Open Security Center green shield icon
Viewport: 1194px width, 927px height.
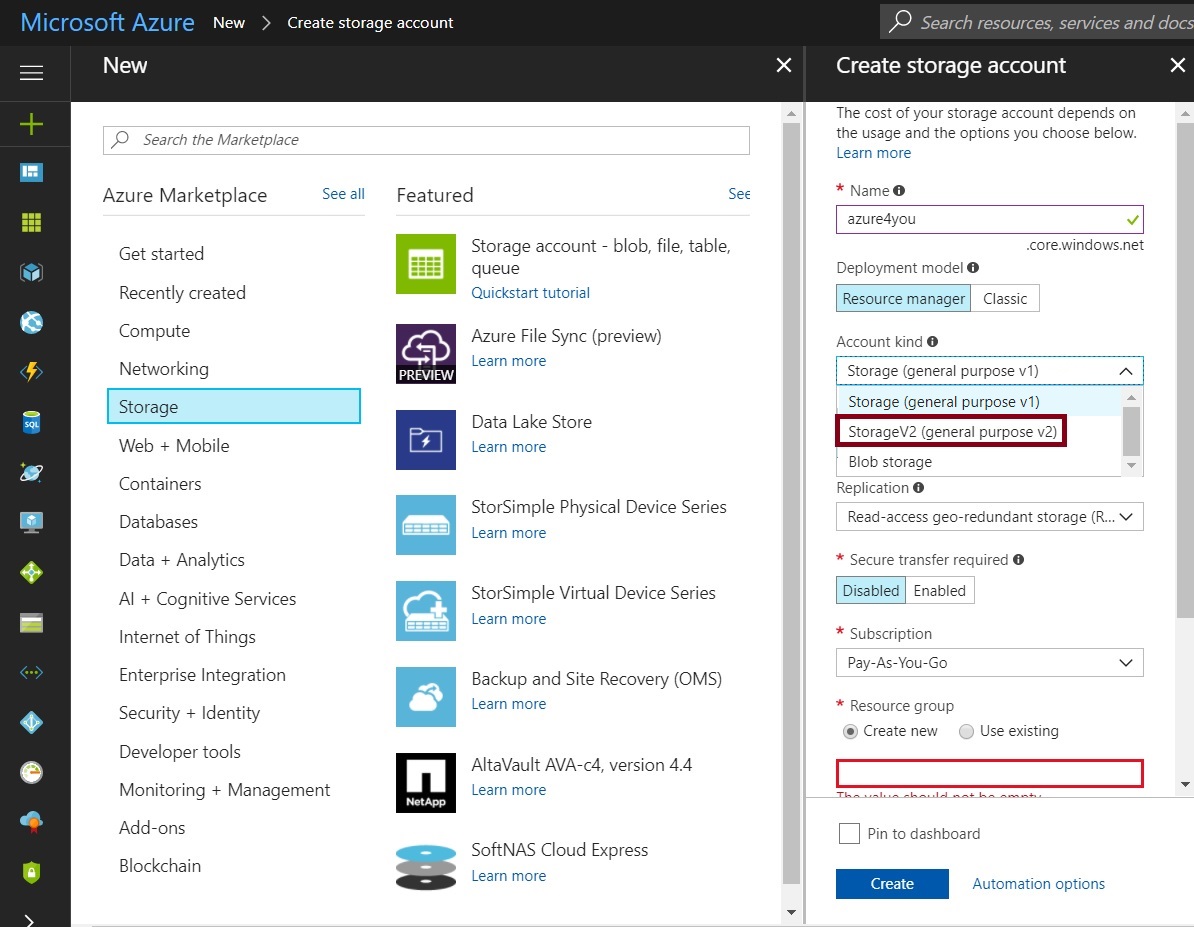pos(31,872)
